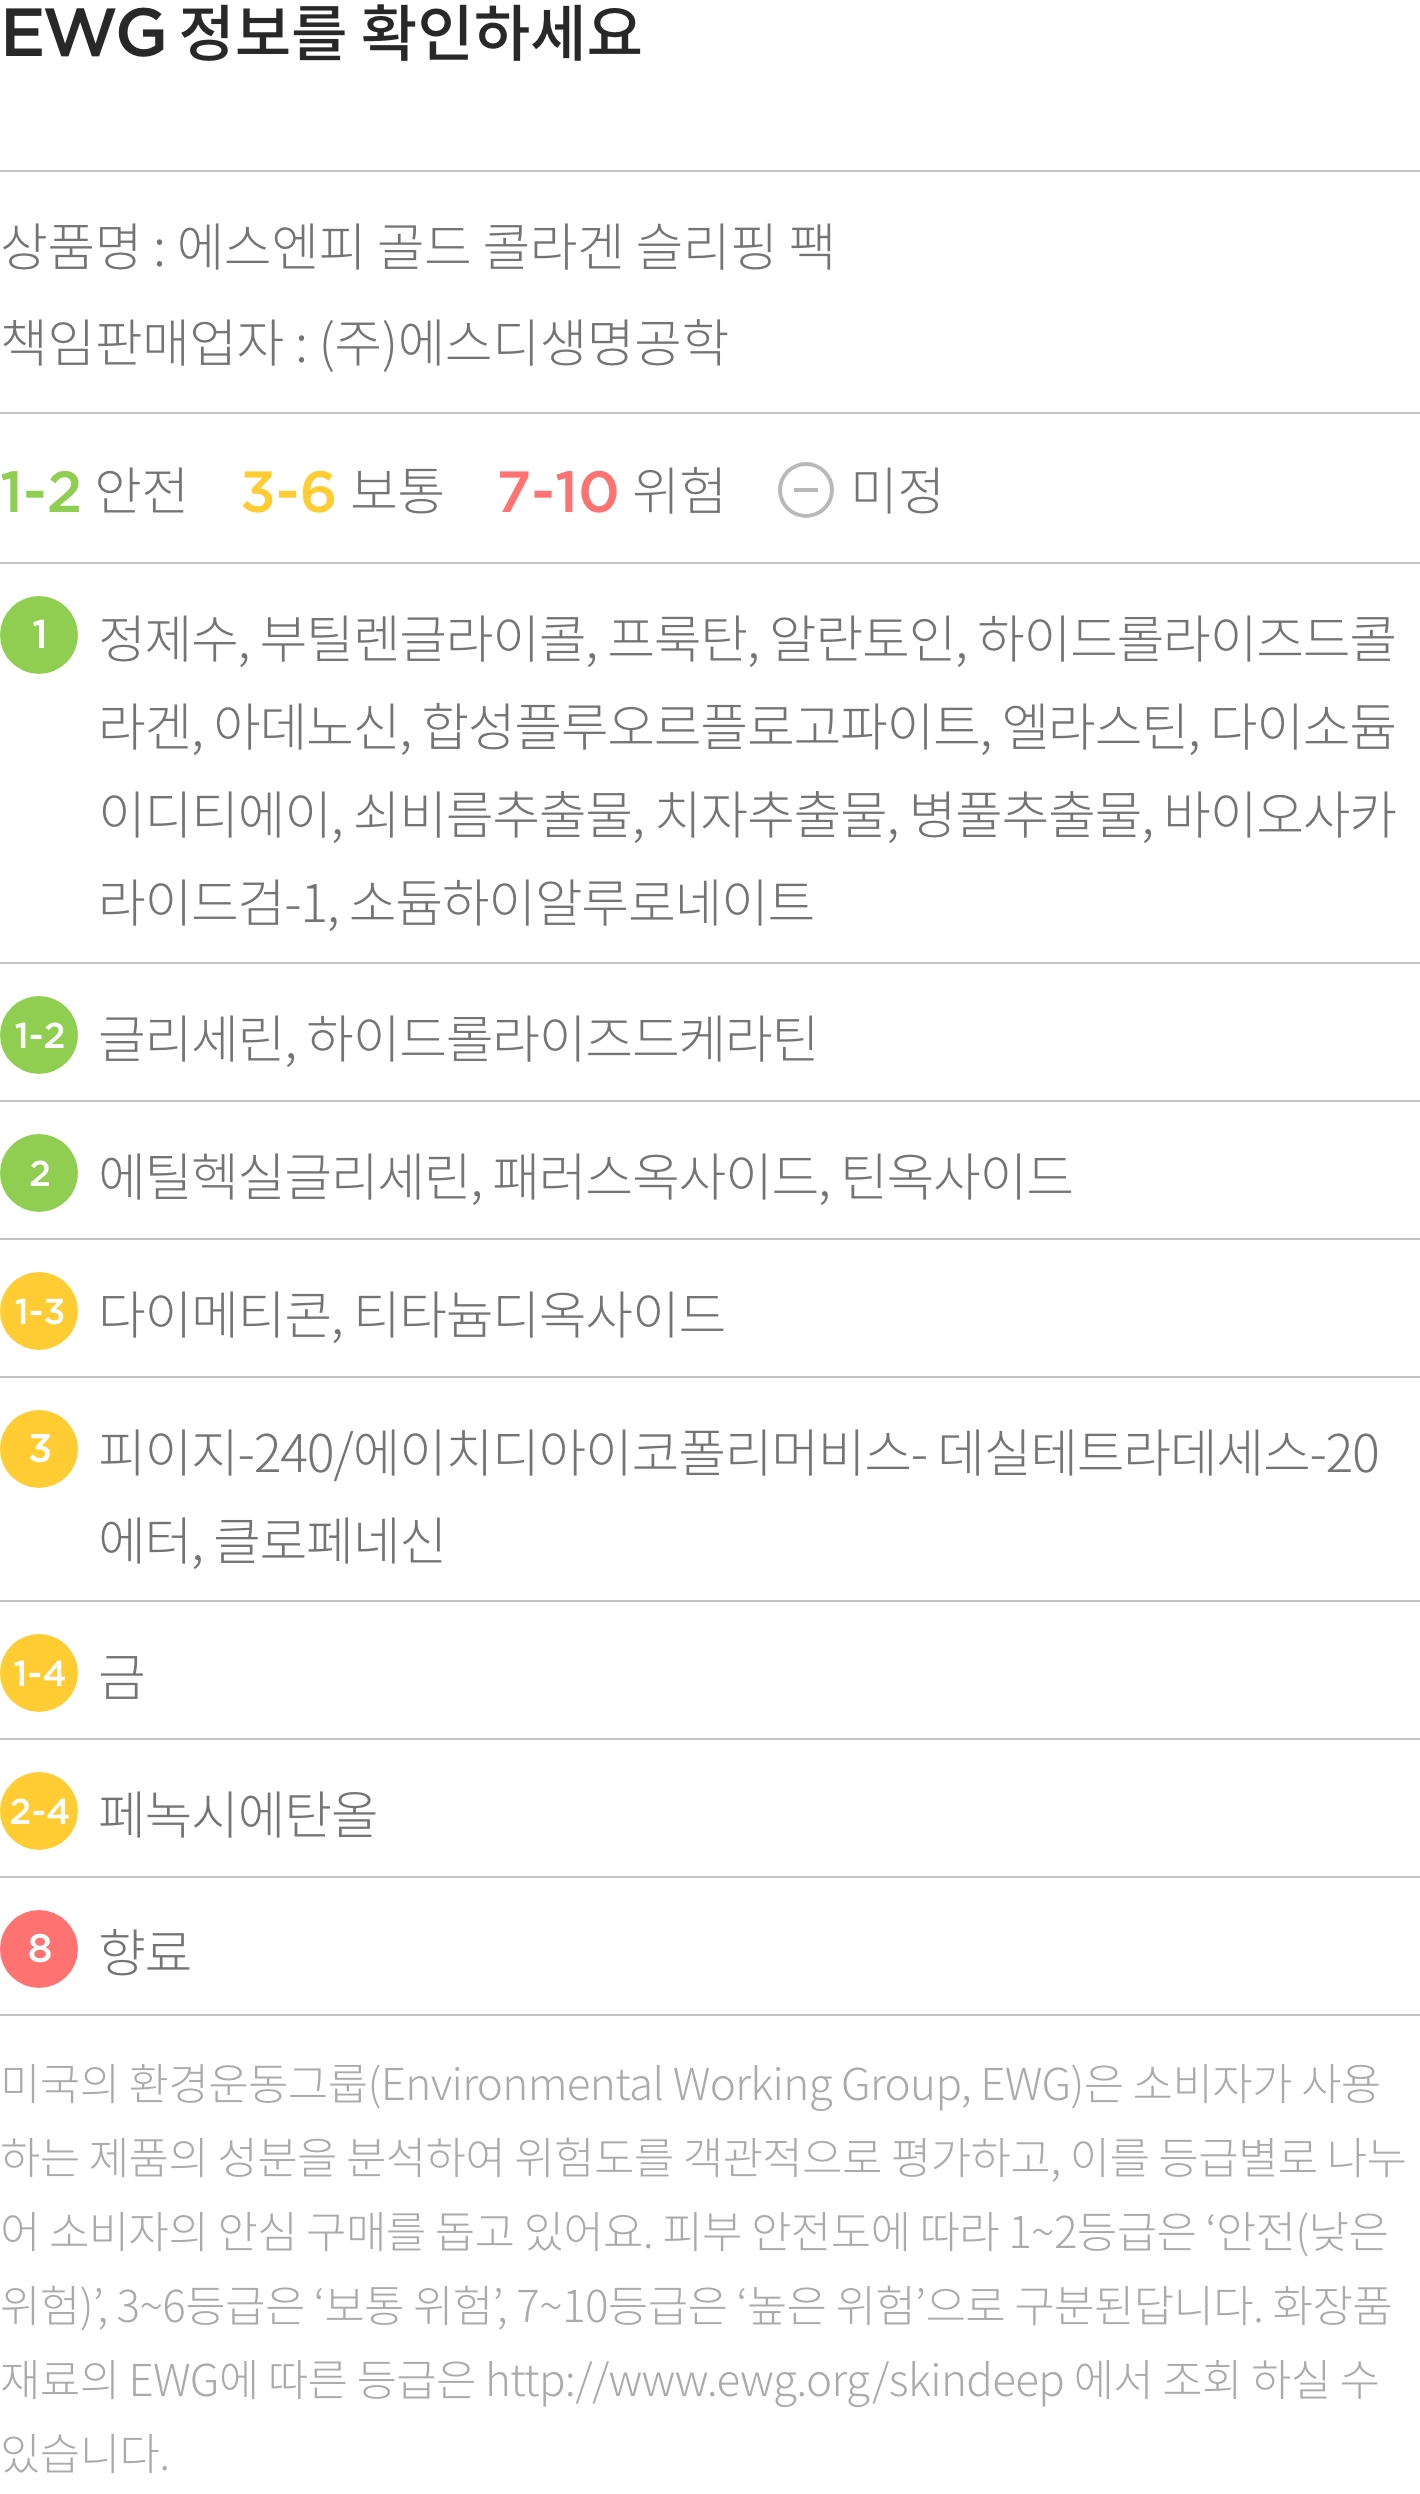Select the yellow grade 3 badge
Screen dimensions: 1420x2494
point(39,1449)
